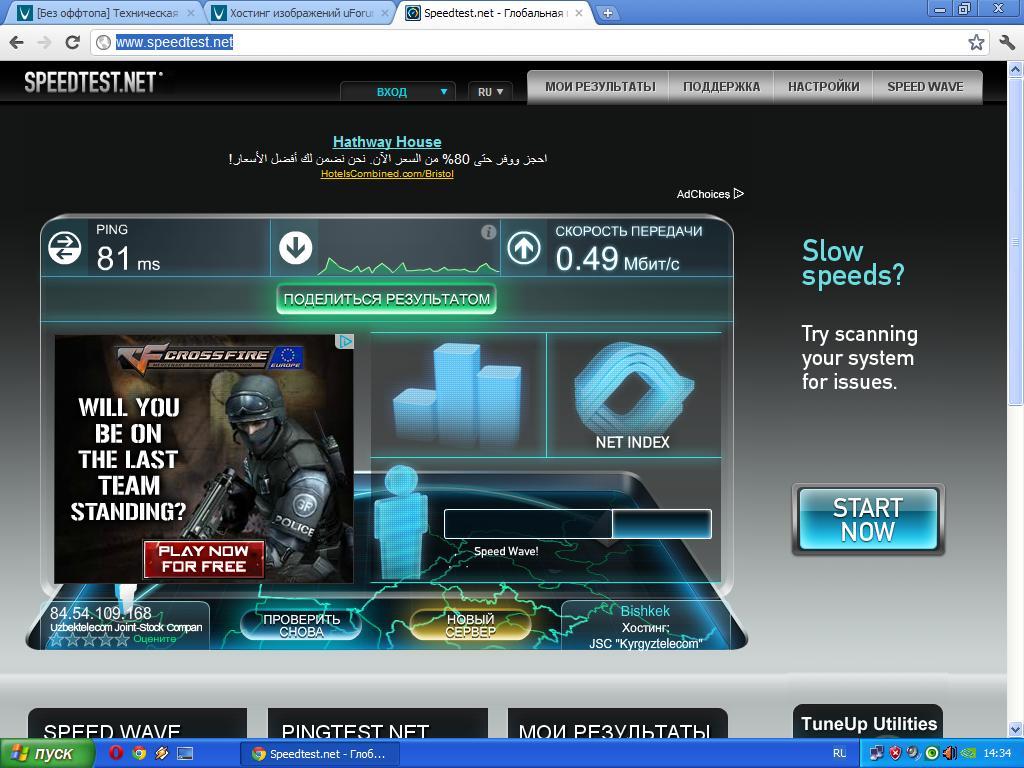Viewport: 1024px width, 768px height.
Task: Click the TuneUp Utilities panel
Action: [868, 722]
